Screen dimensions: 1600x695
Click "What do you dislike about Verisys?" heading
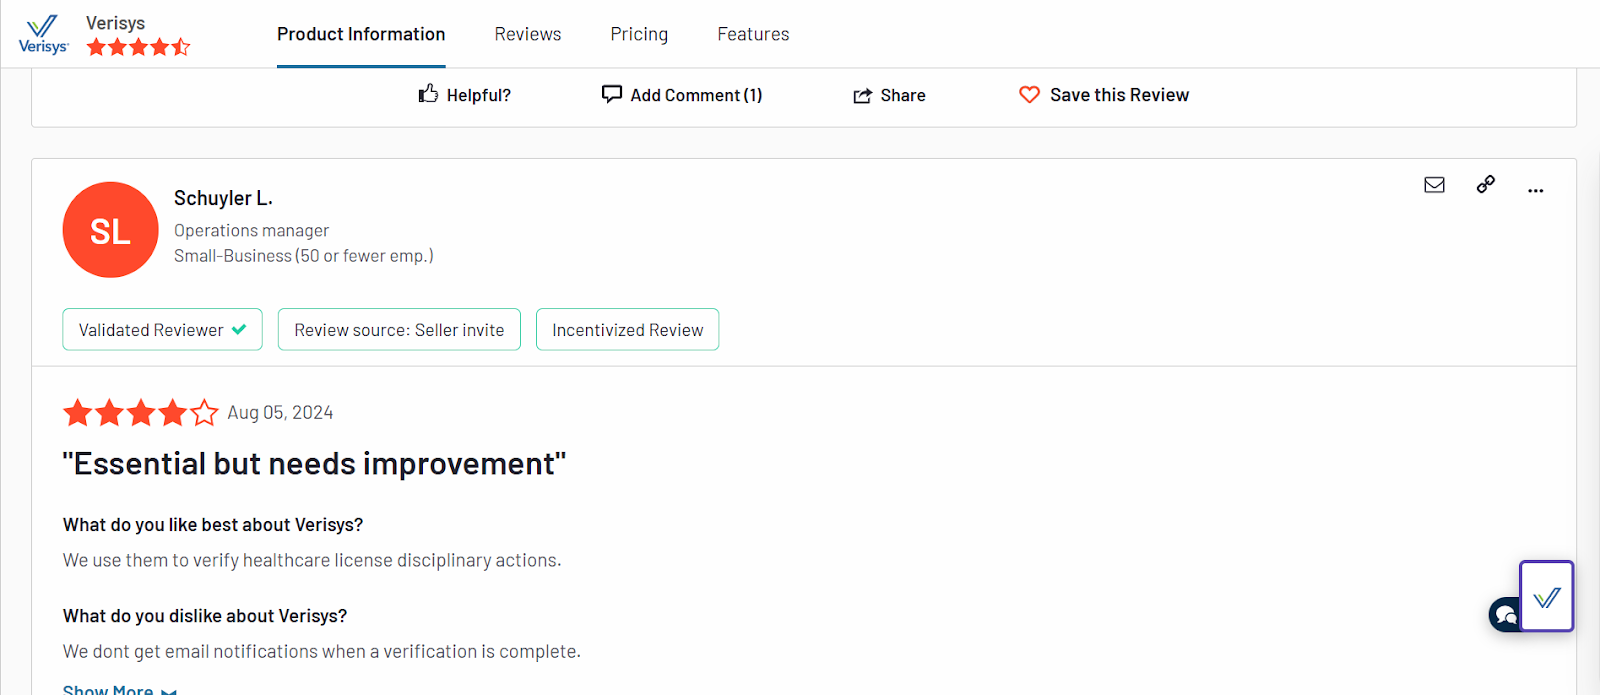[205, 616]
